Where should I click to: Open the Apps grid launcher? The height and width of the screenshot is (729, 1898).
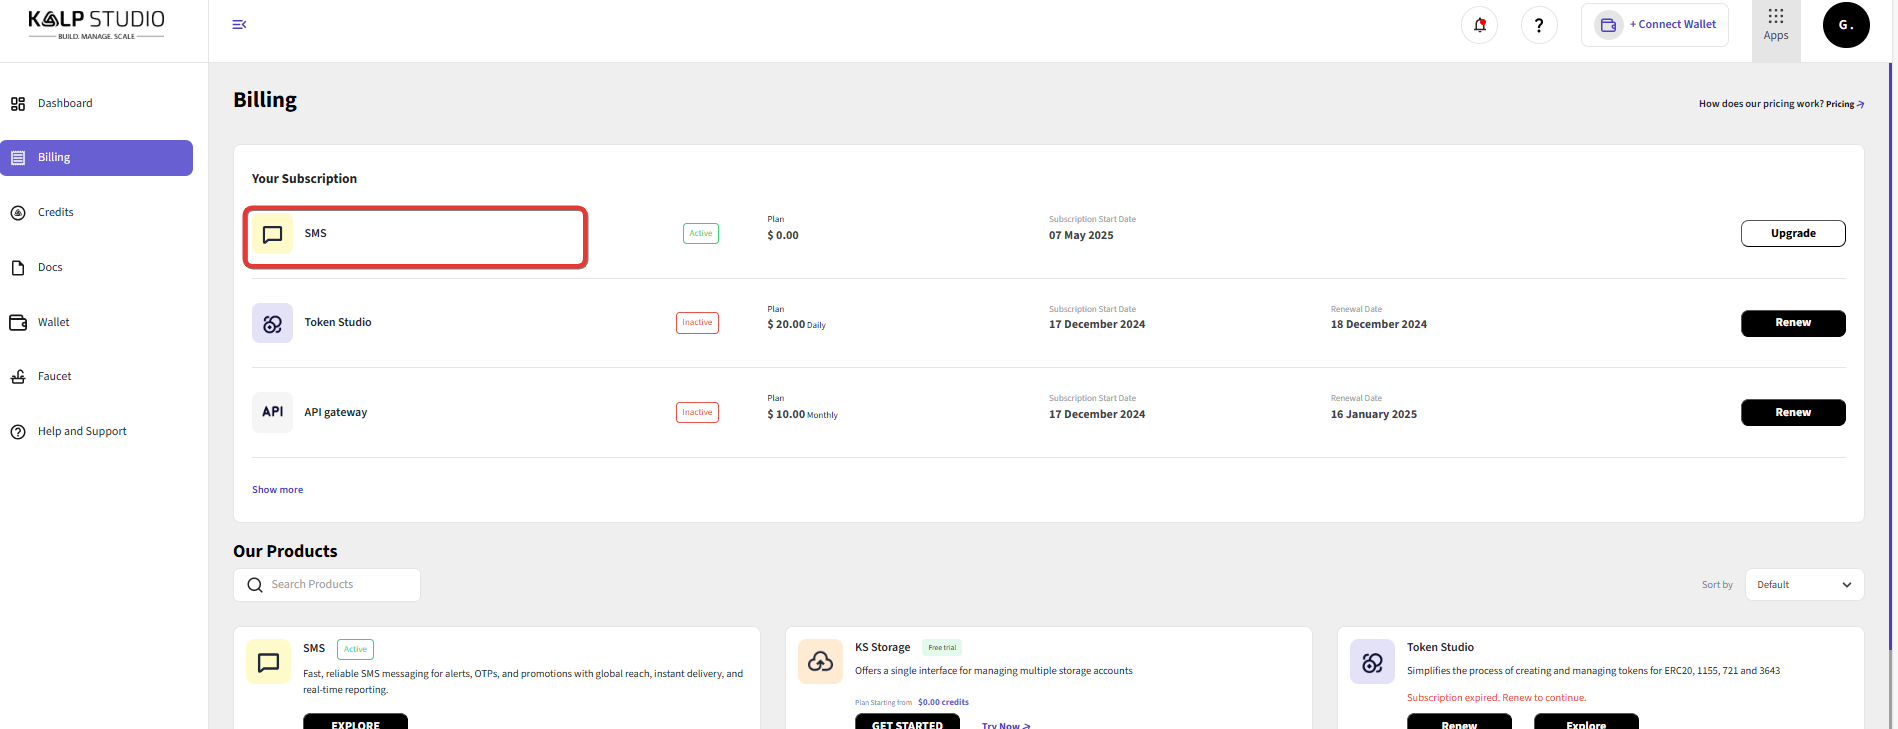click(1776, 25)
